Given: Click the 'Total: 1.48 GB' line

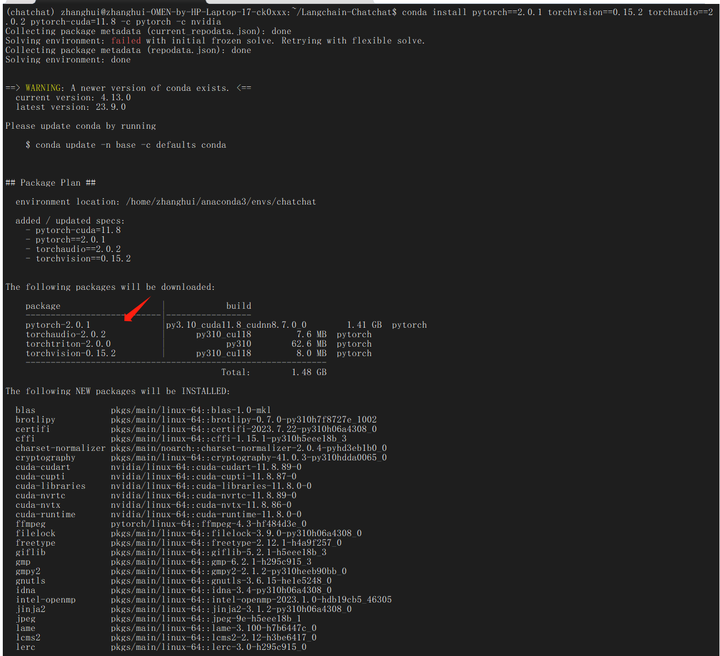Looking at the screenshot, I should (274, 372).
